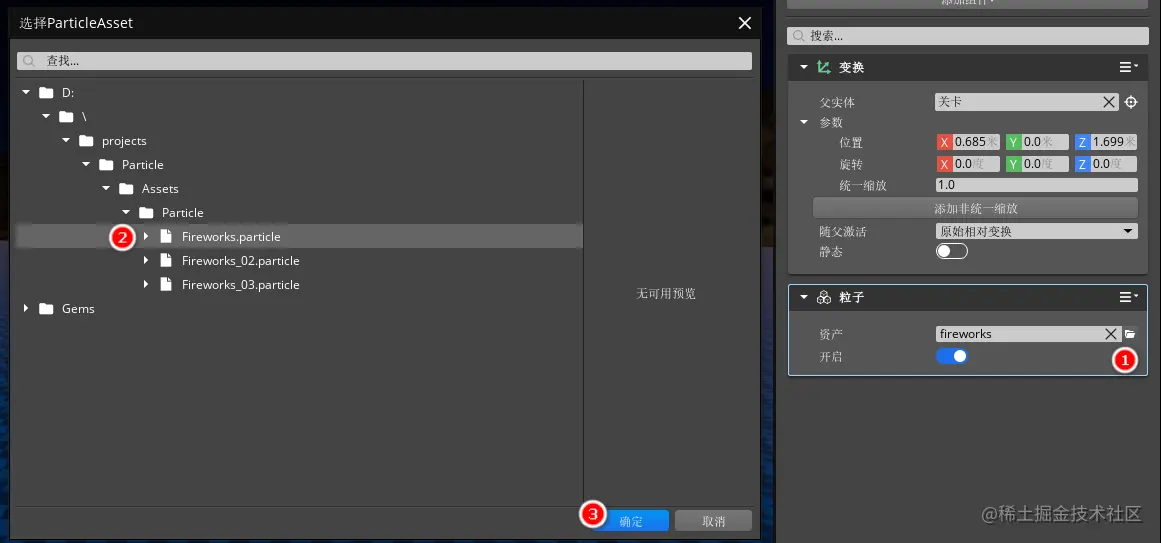This screenshot has height=543, width=1161.
Task: Cancel with the 取消 button
Action: 713,522
